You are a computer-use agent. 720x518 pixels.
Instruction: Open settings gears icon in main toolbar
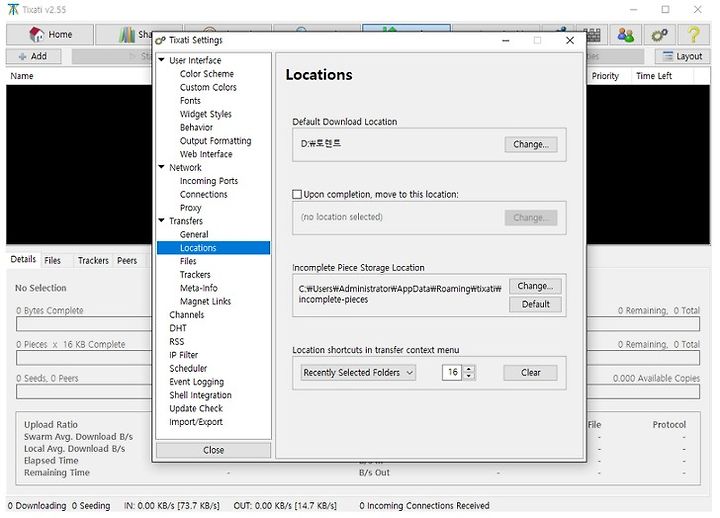click(660, 34)
